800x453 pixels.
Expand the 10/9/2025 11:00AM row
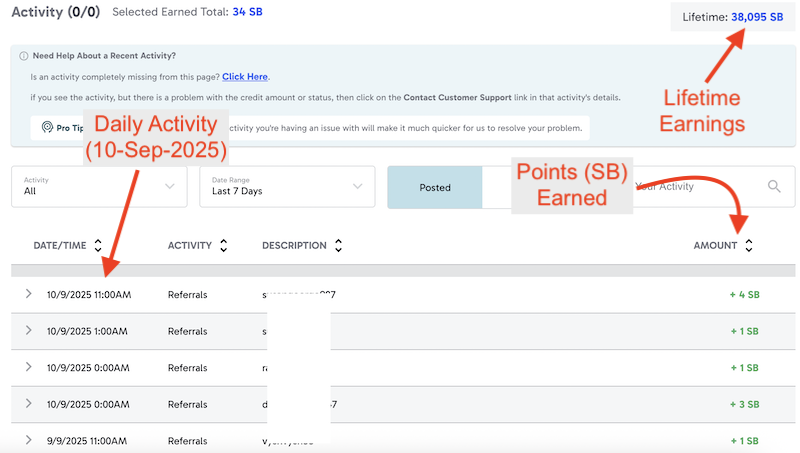[29, 294]
